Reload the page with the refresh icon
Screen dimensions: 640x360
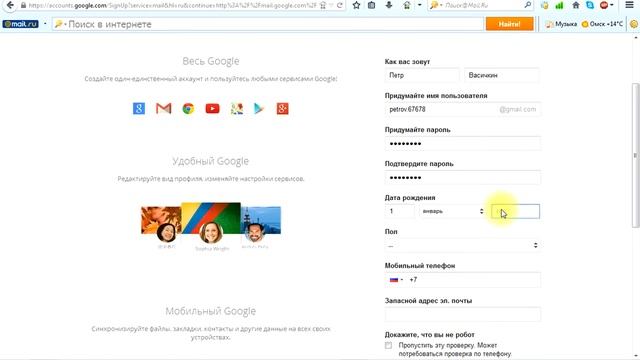(x=340, y=5)
